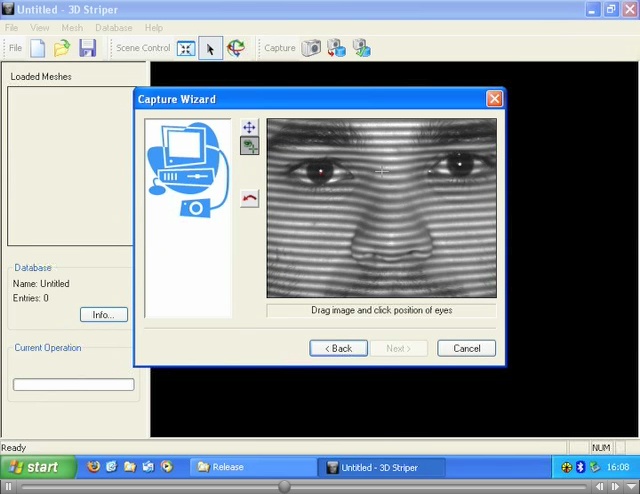Click the network tray icon beside clock
640x494 pixels.
pos(595,467)
